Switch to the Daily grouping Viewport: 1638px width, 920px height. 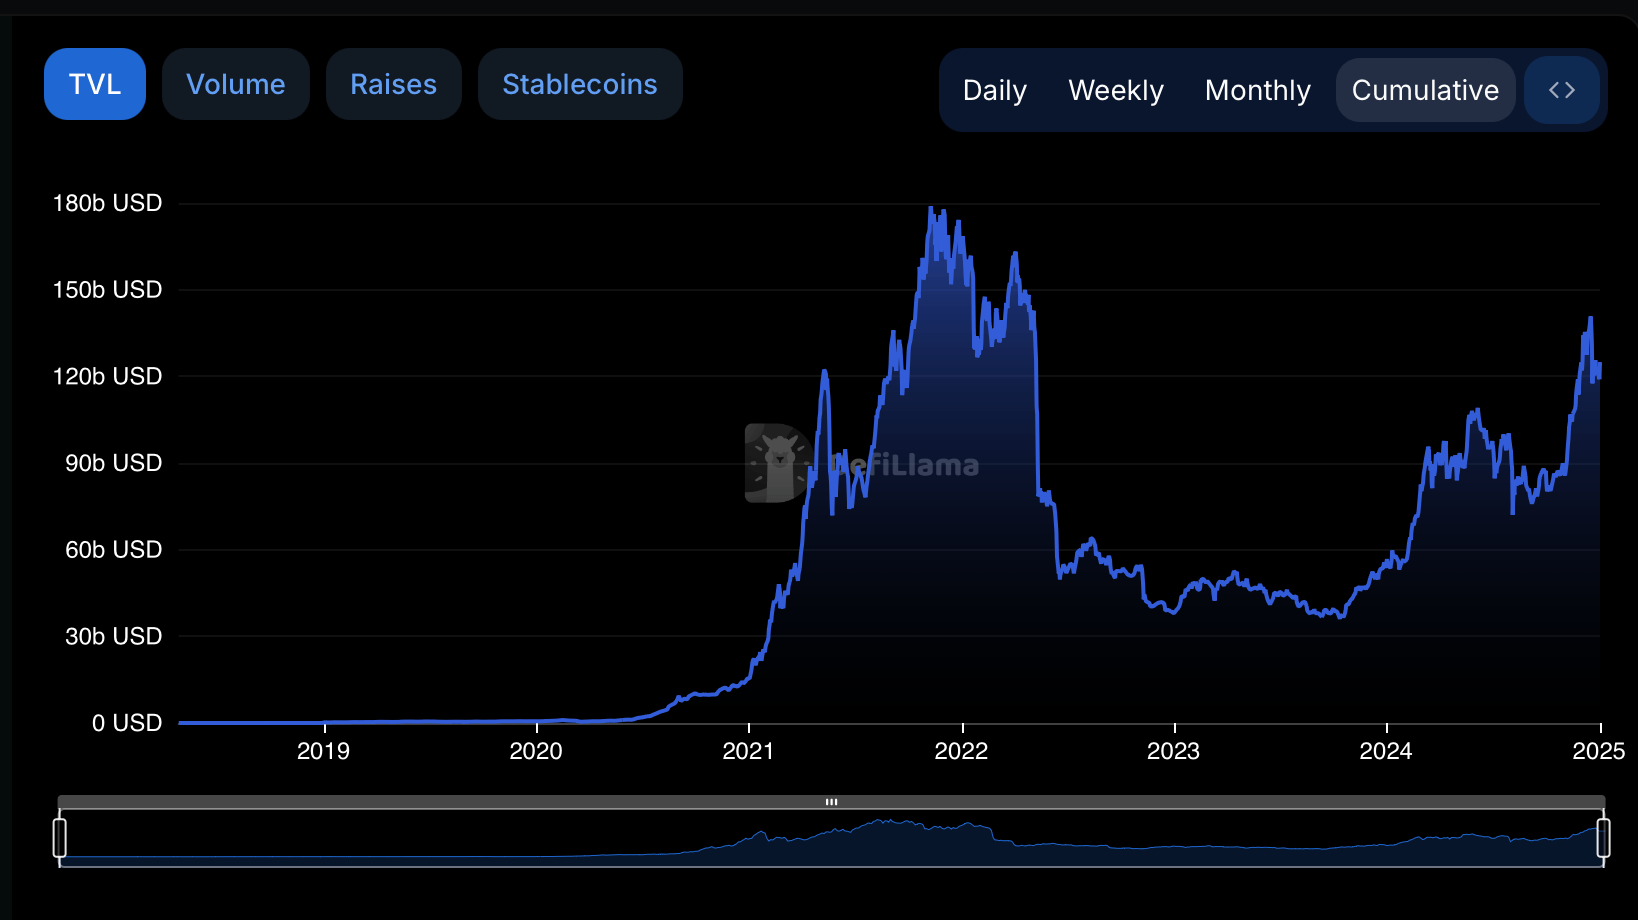994,90
